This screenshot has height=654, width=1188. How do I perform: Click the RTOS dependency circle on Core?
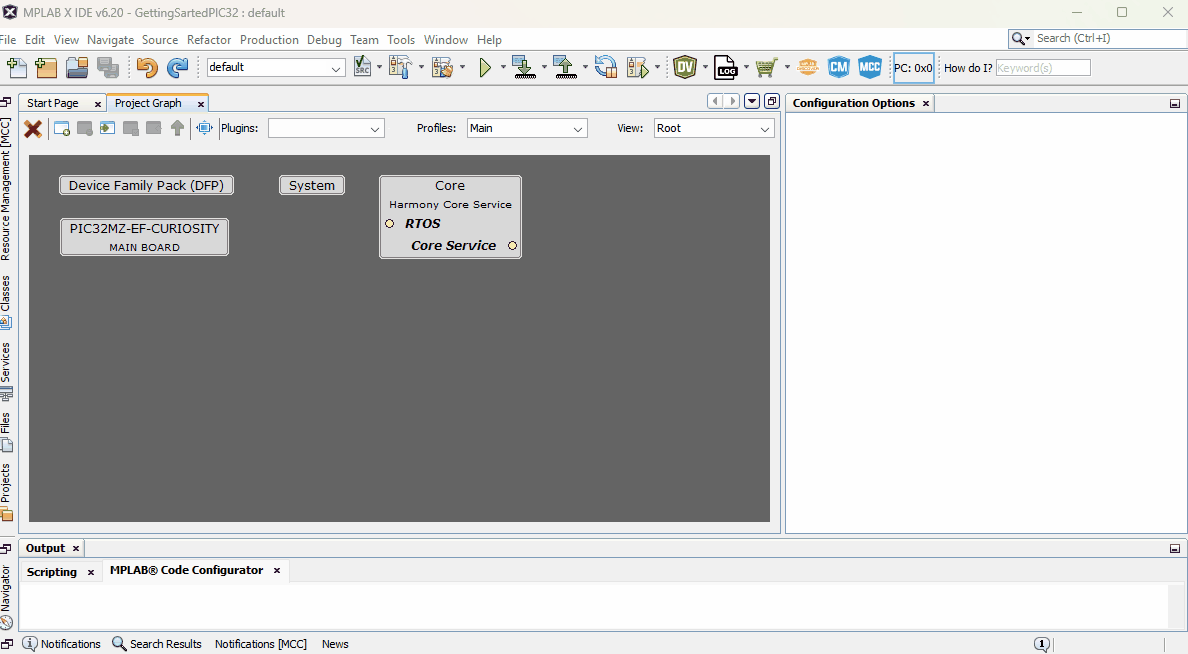(x=389, y=224)
